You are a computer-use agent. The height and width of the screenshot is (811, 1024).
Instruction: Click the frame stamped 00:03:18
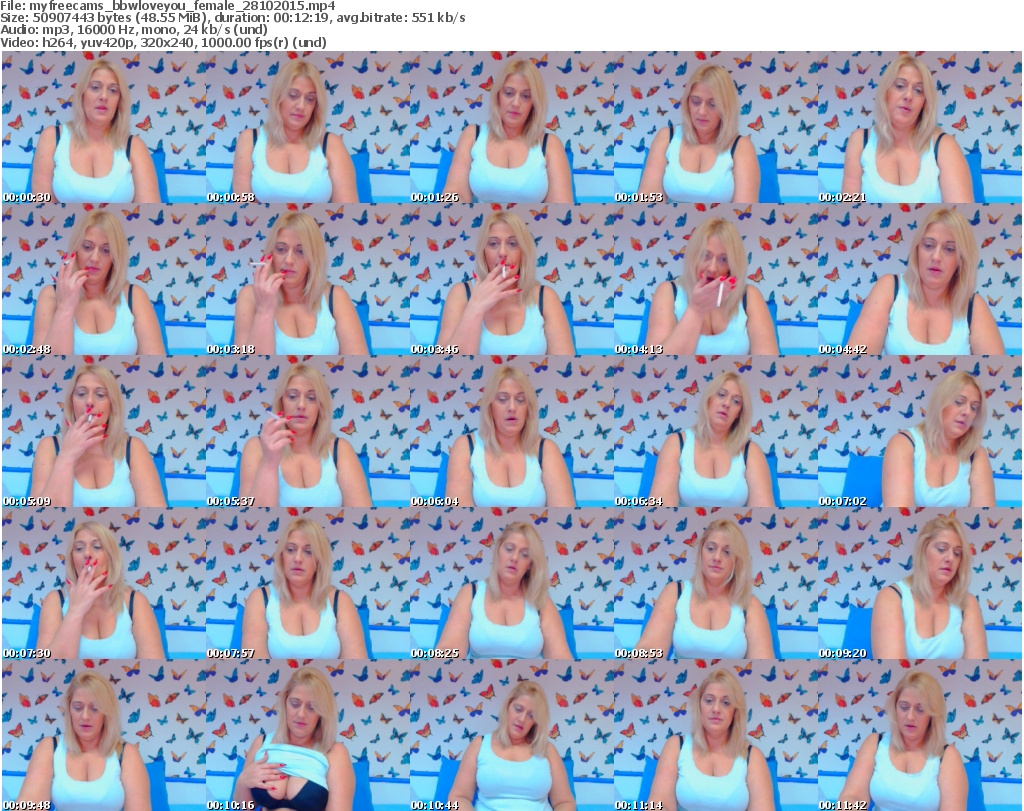coord(308,279)
